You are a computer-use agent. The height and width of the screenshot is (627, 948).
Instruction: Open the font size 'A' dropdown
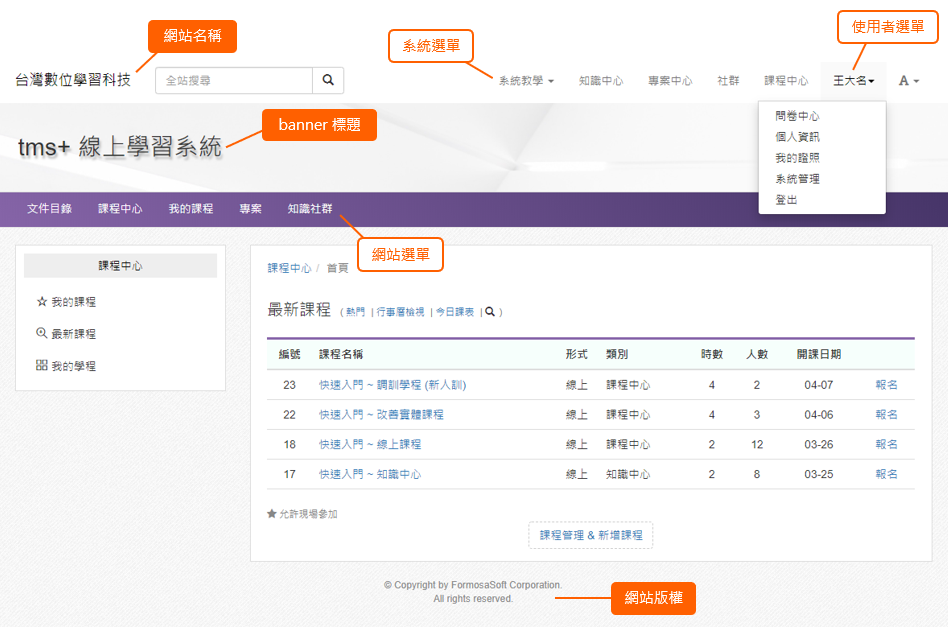tap(908, 81)
